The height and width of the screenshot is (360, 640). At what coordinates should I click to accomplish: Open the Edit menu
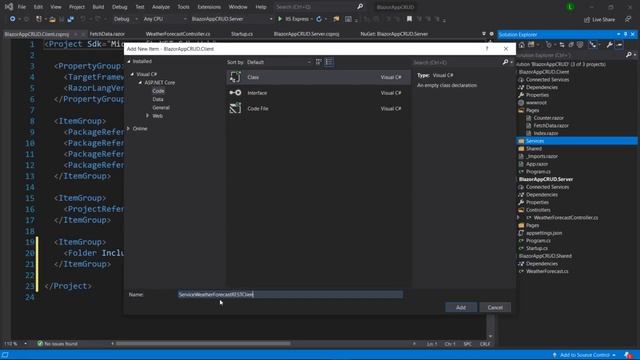[x=38, y=7]
